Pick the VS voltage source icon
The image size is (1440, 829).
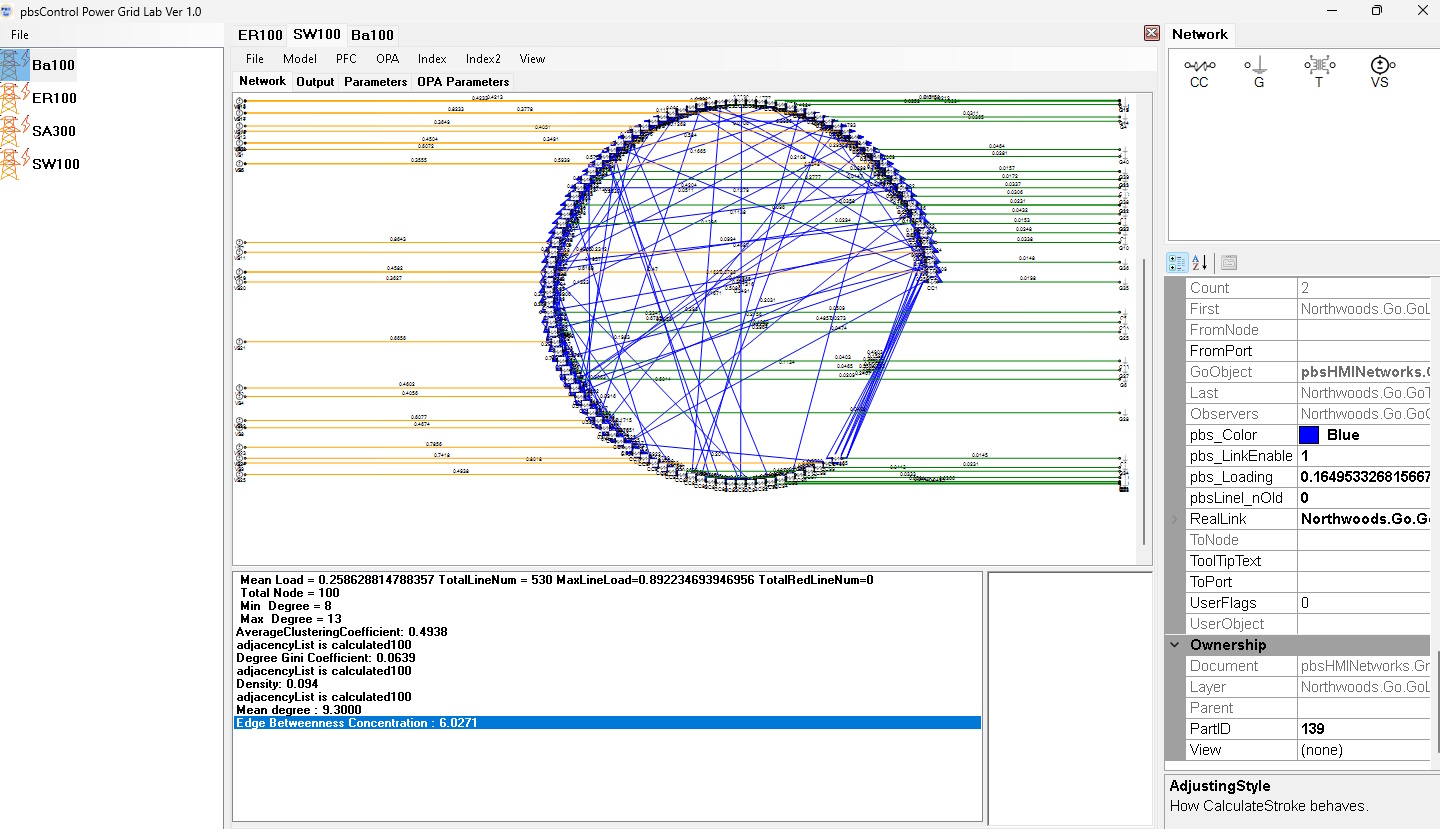pos(1380,65)
